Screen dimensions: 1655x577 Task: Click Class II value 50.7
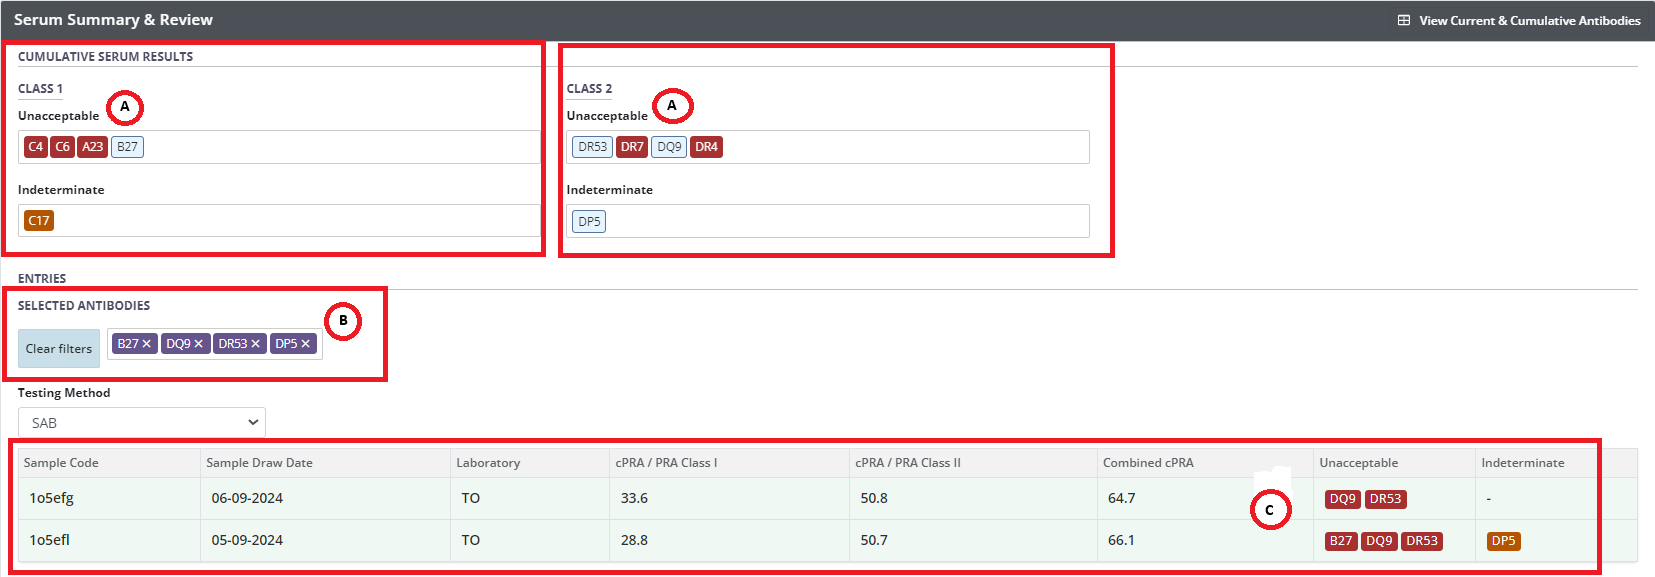coord(874,540)
